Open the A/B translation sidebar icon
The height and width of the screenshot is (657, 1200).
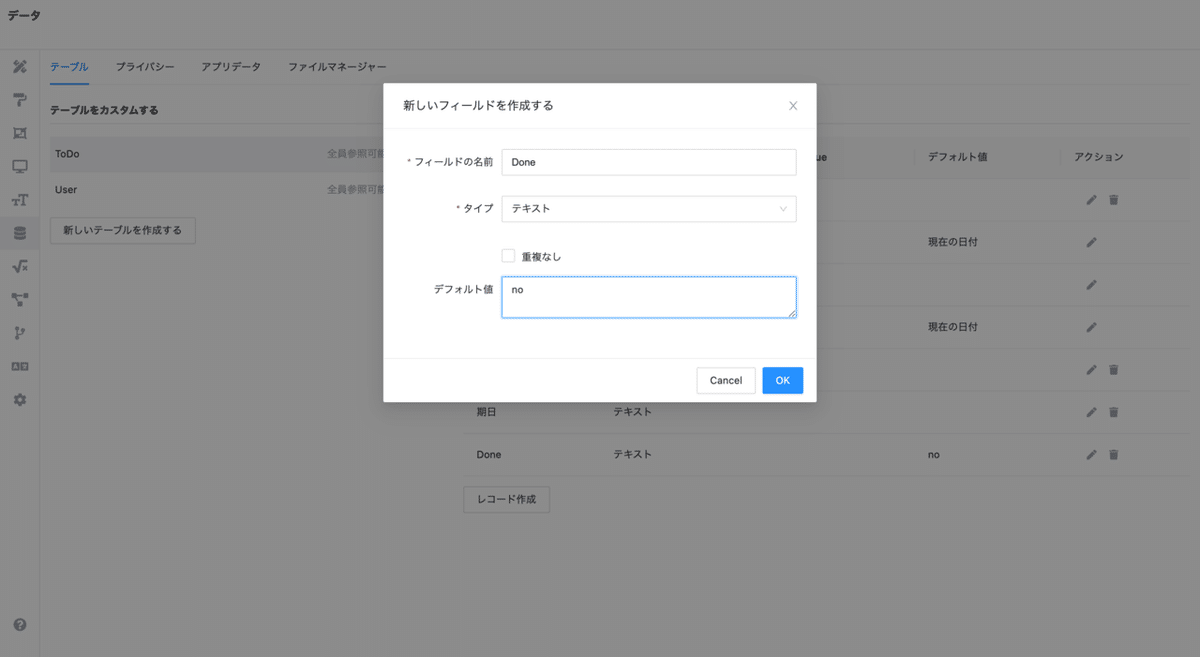click(x=19, y=366)
